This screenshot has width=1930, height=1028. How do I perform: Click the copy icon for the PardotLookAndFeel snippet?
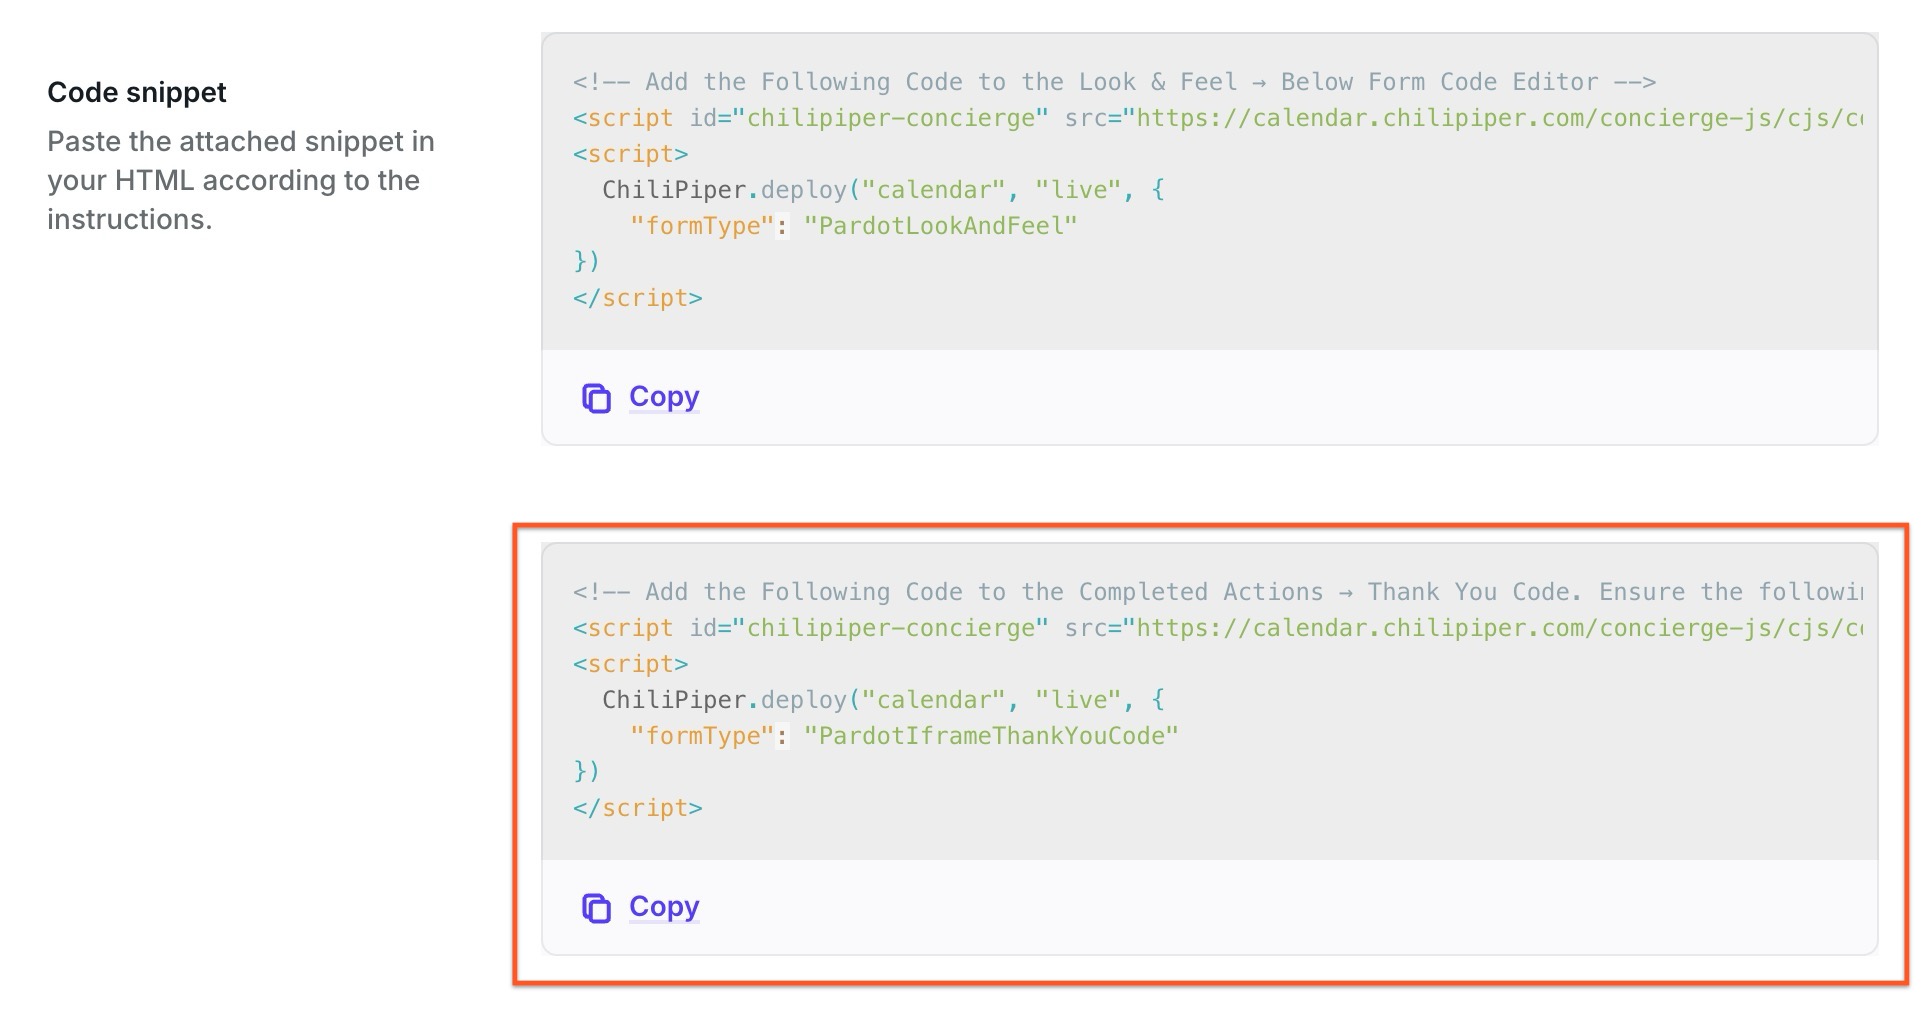[x=596, y=398]
